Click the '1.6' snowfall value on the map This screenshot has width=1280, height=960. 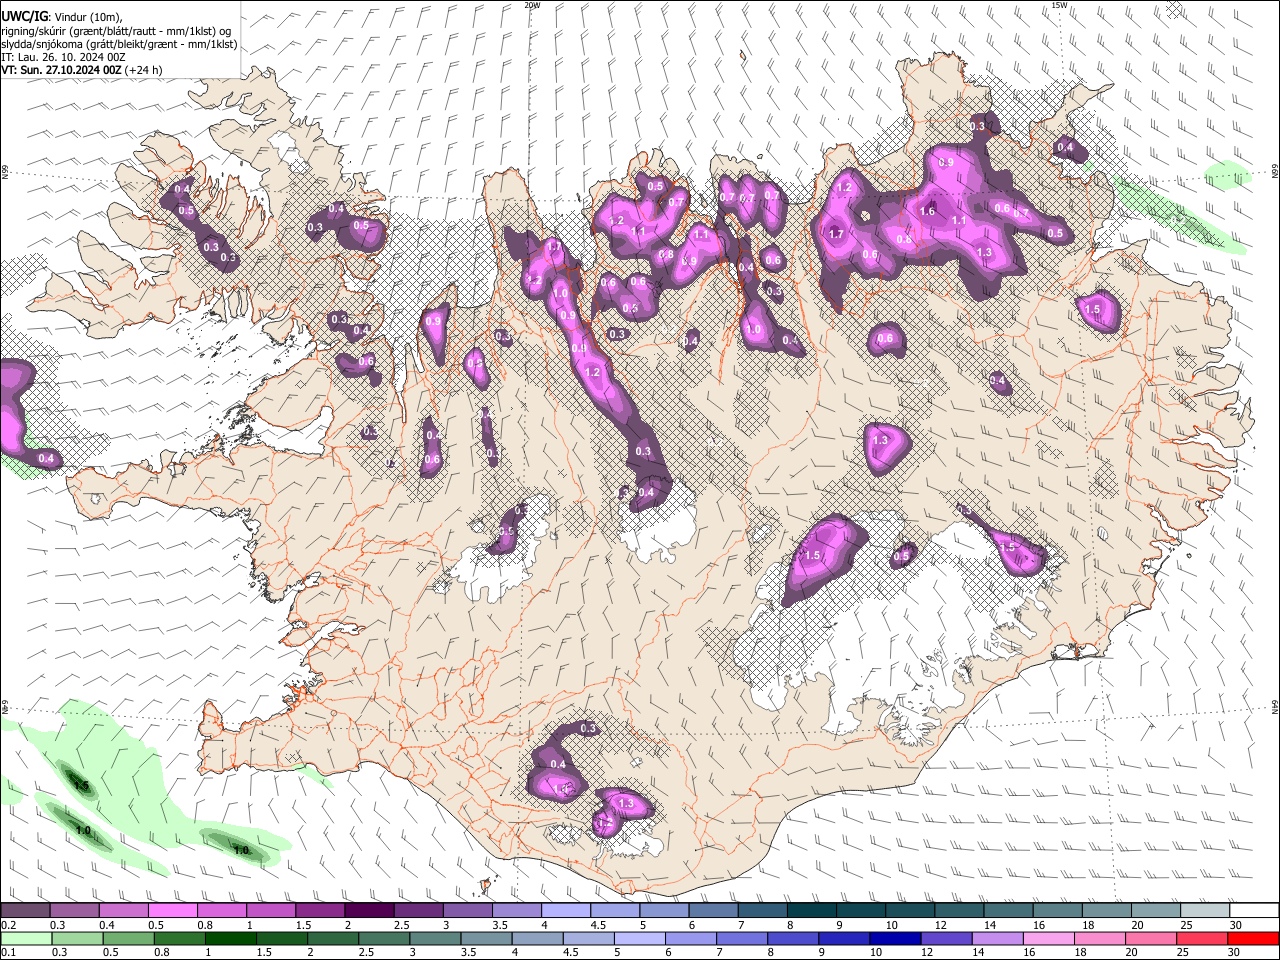[927, 211]
